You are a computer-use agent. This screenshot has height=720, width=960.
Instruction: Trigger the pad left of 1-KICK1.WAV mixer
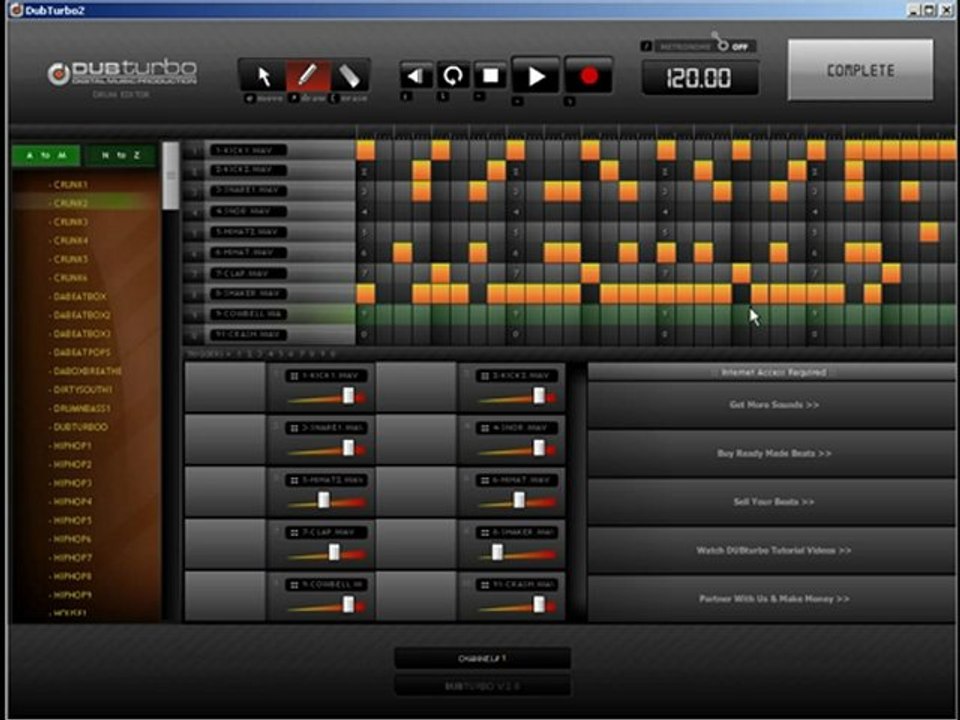coord(225,386)
